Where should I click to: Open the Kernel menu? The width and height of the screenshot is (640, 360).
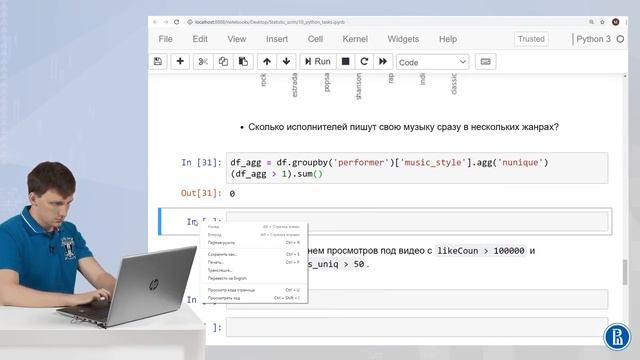tap(355, 39)
